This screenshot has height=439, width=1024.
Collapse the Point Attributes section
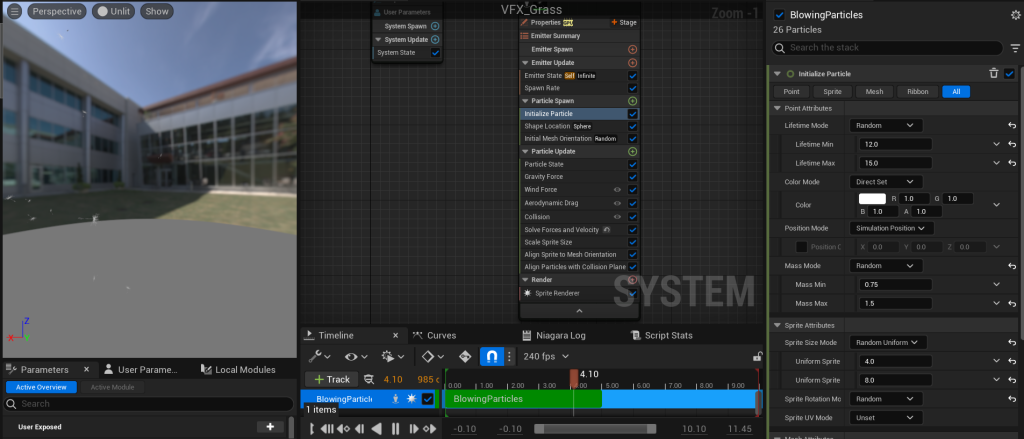tap(777, 108)
